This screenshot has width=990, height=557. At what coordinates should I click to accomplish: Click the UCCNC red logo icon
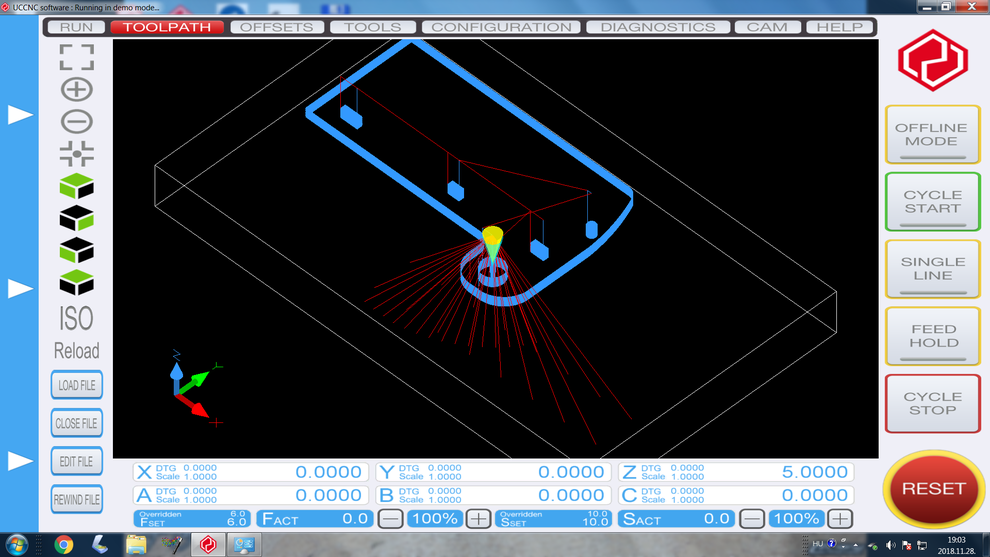932,60
